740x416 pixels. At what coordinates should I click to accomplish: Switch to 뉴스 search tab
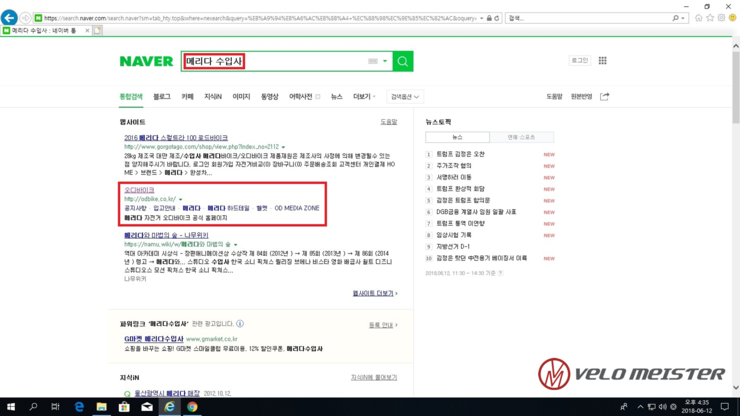tap(336, 96)
